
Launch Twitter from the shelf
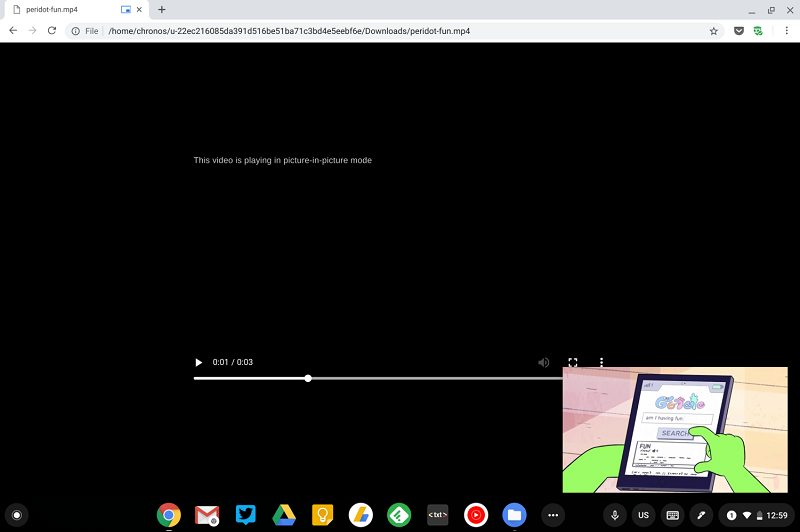point(246,515)
